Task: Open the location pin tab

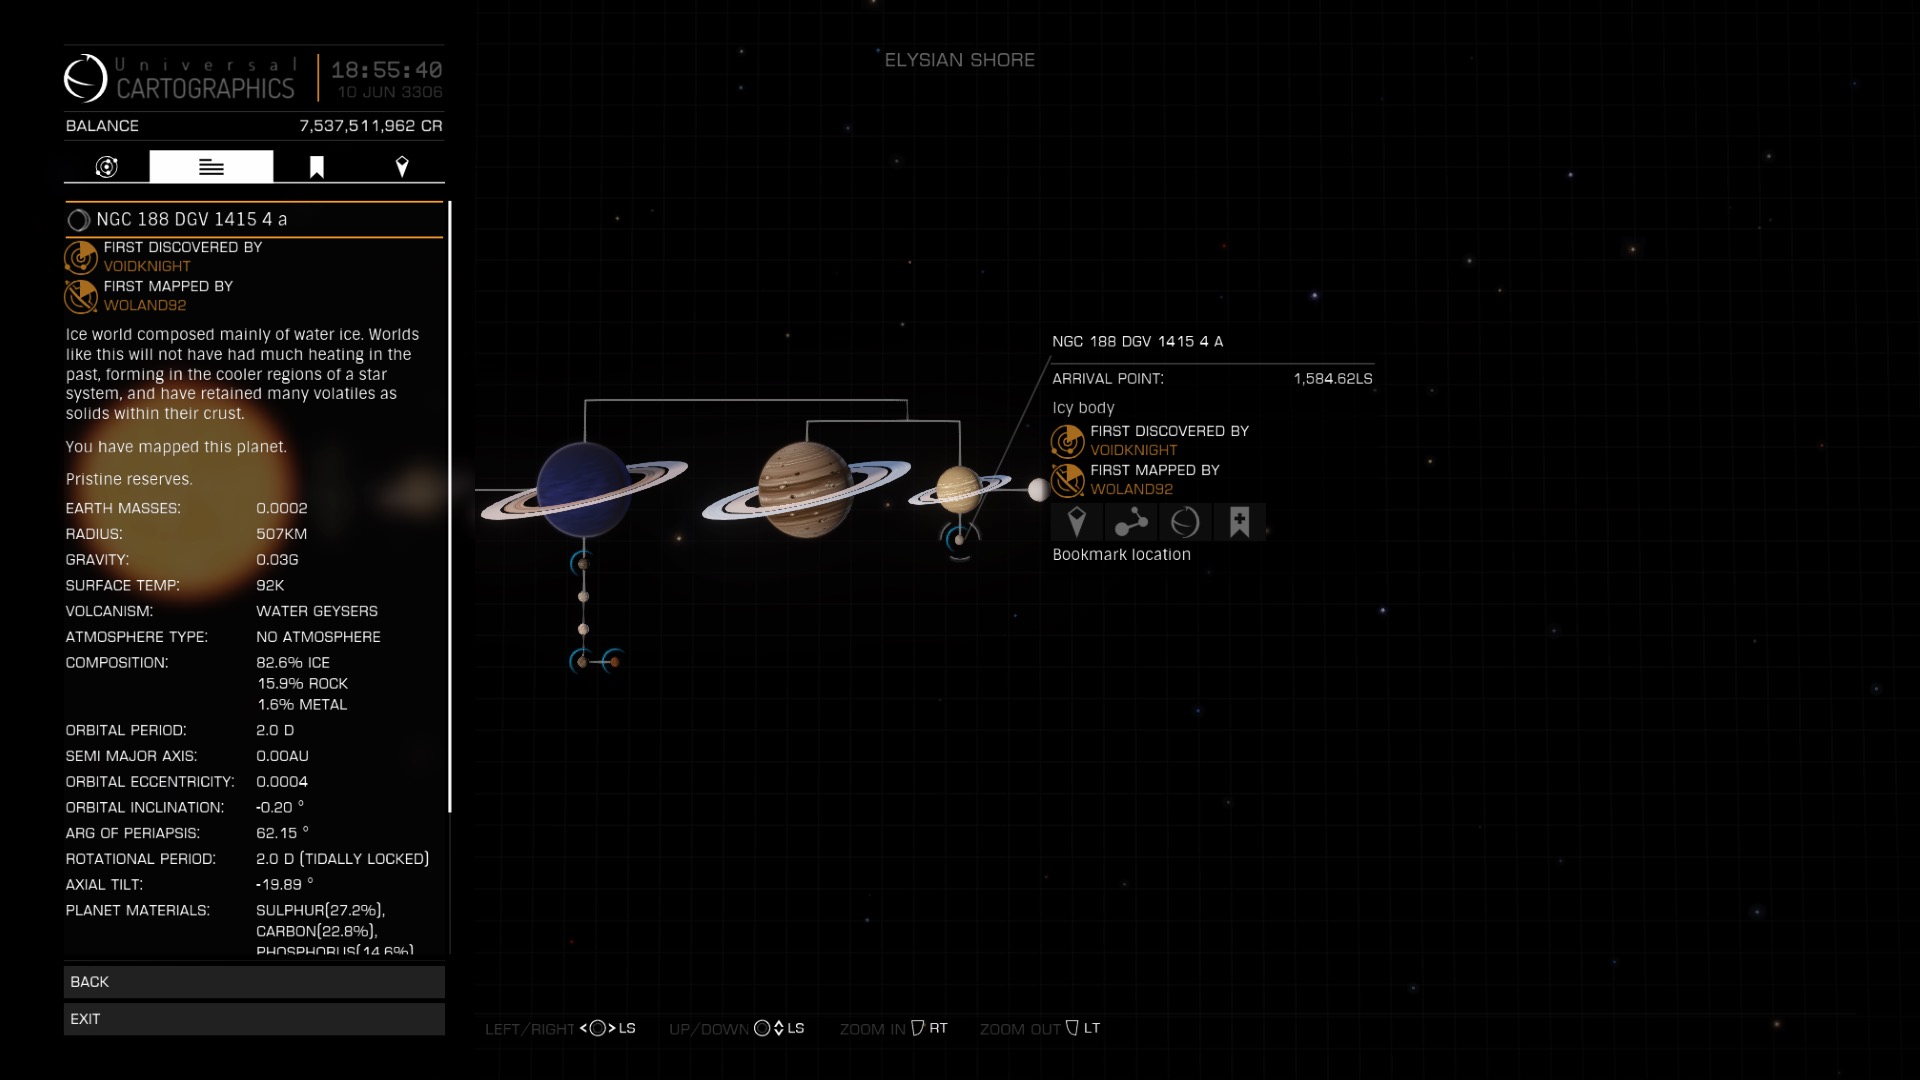Action: (402, 167)
